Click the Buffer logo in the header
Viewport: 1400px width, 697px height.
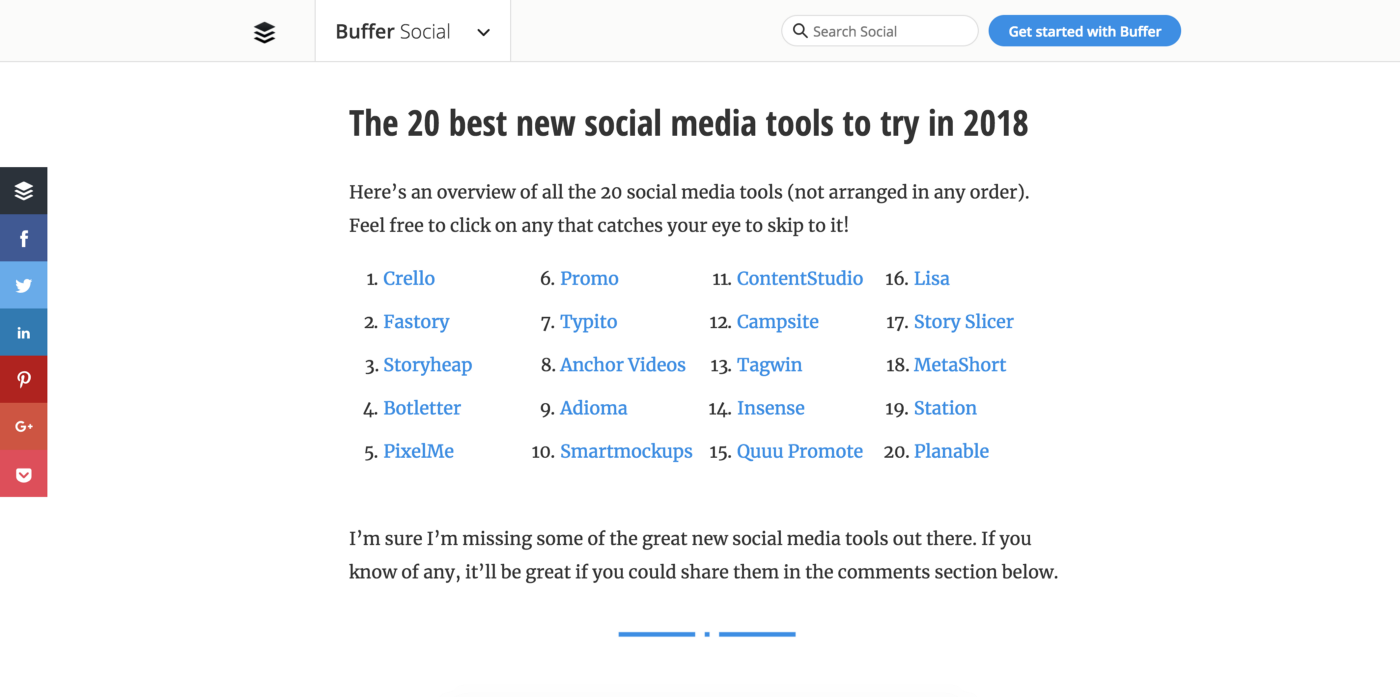pyautogui.click(x=264, y=32)
